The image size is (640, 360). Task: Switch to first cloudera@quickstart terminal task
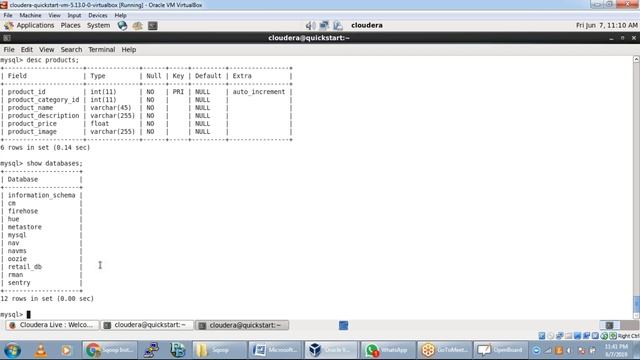point(147,325)
